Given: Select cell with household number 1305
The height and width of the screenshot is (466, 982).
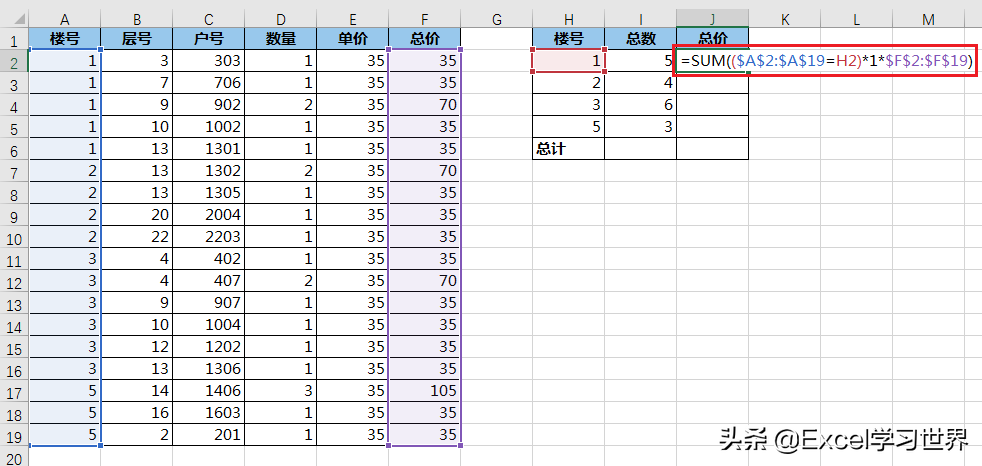Looking at the screenshot, I should (209, 192).
